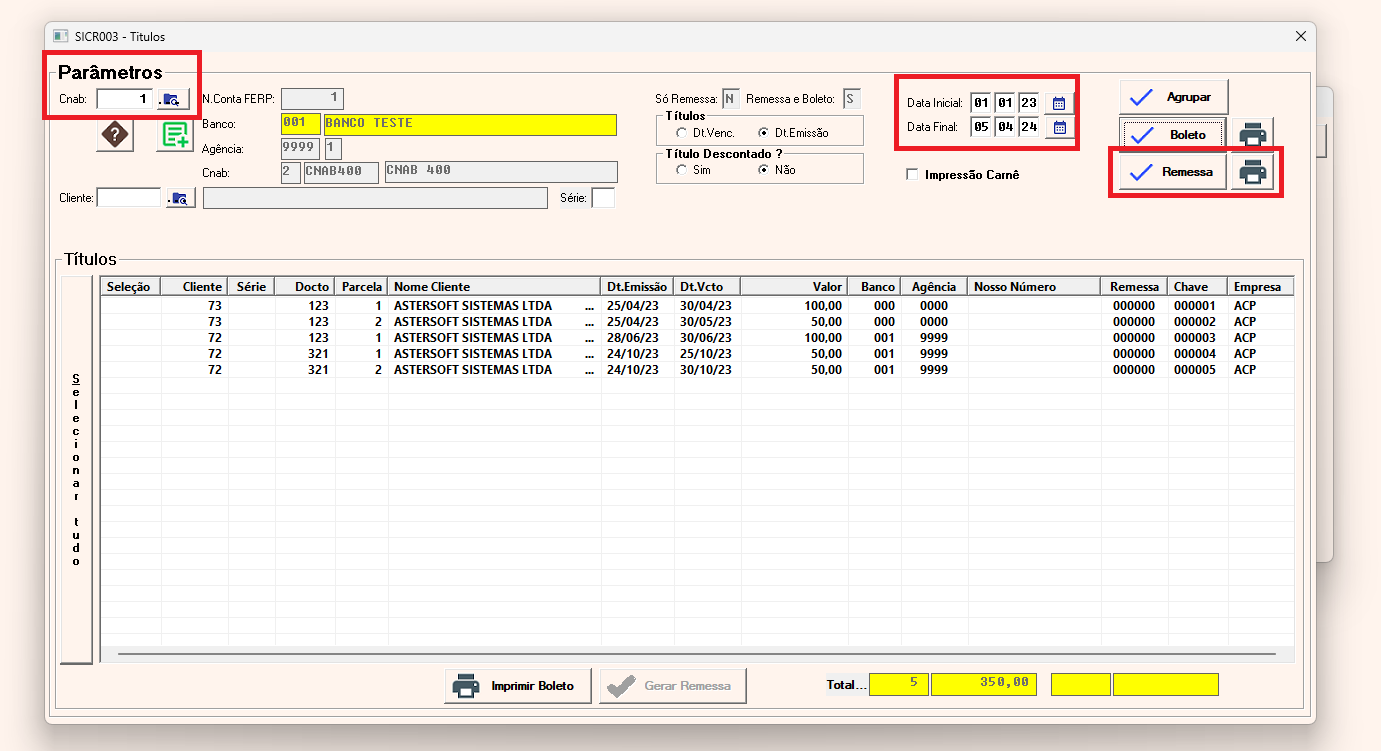Close the SICR003 - Títulos window
1381x751 pixels.
pyautogui.click(x=1301, y=36)
